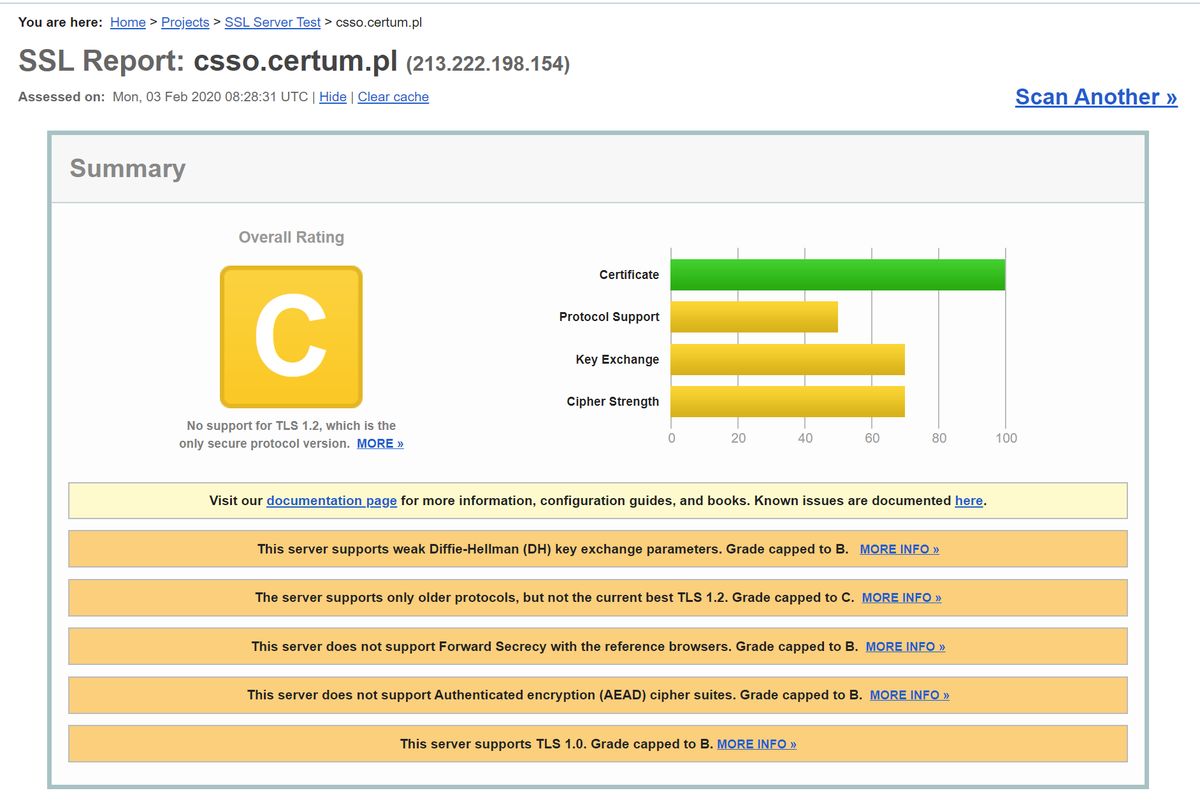
Task: Click the Summary section heading
Action: [127, 168]
